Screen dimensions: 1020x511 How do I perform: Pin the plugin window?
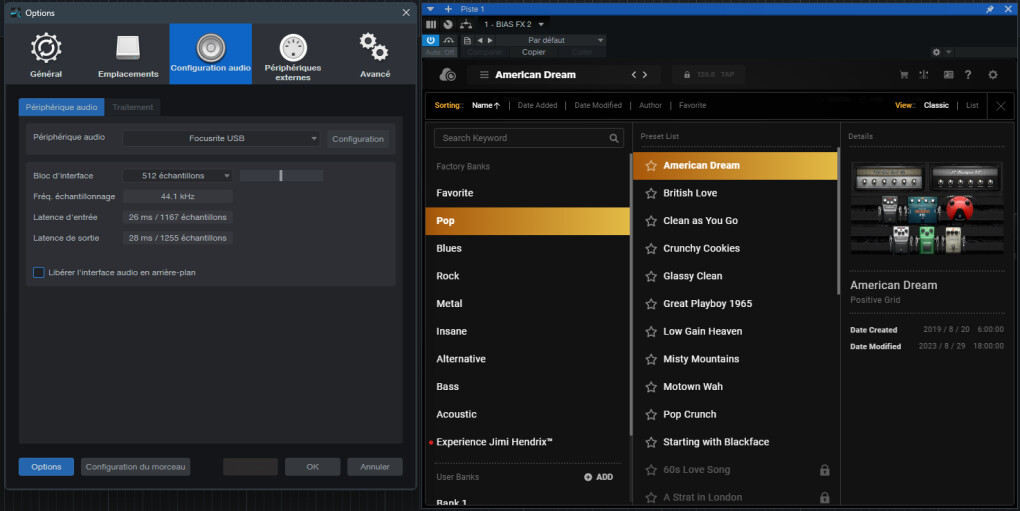(990, 9)
